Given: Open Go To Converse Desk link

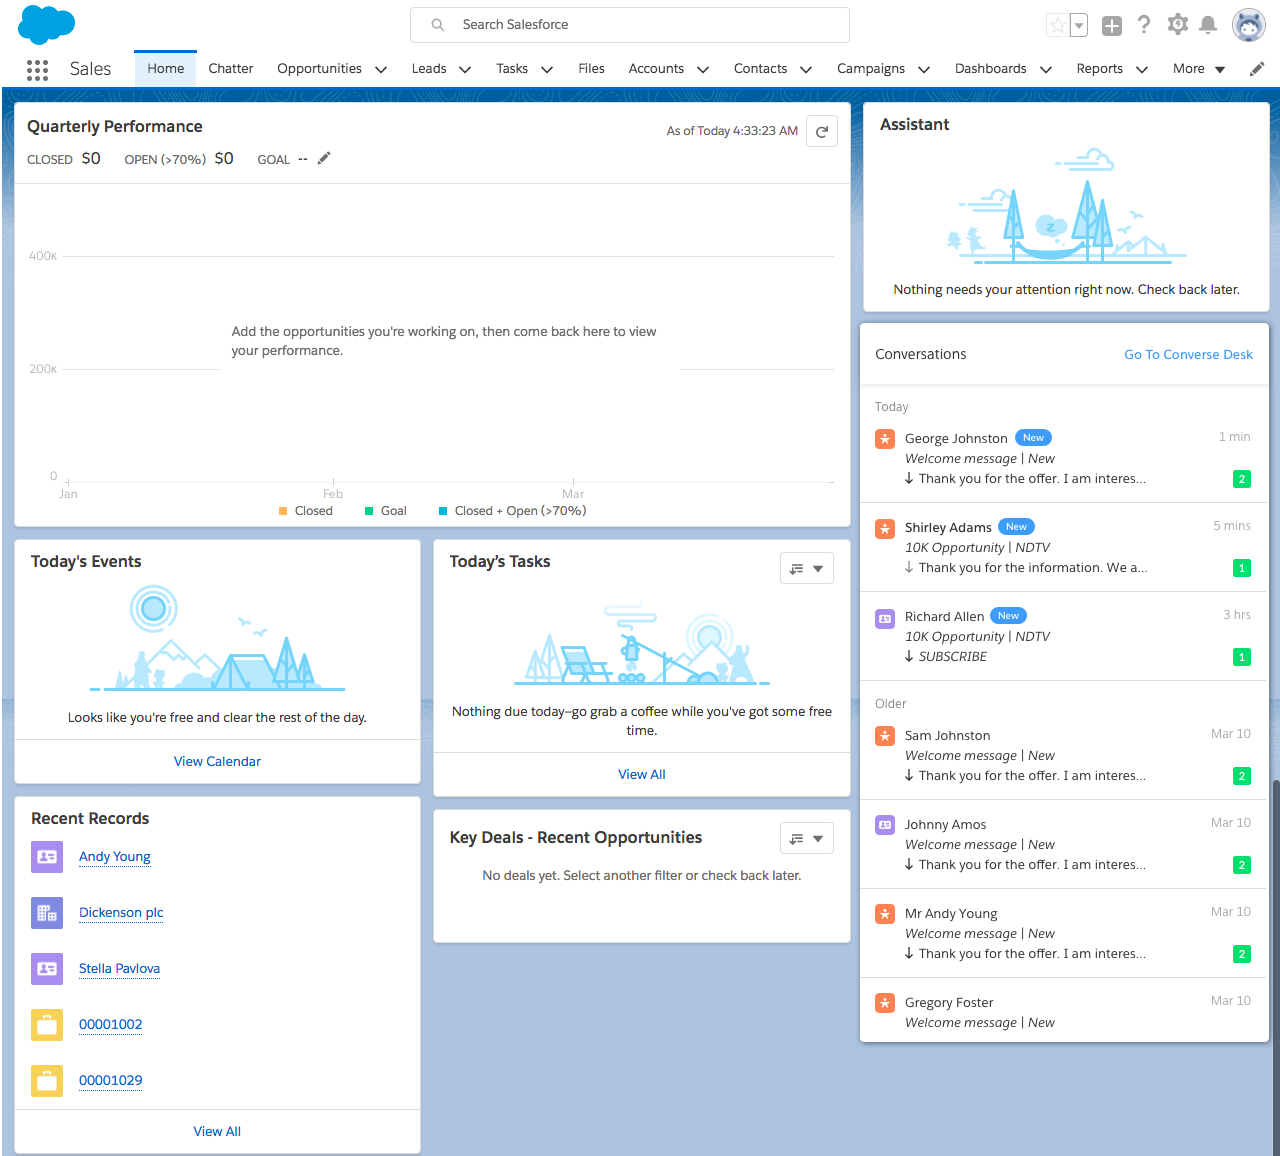Looking at the screenshot, I should [x=1188, y=355].
